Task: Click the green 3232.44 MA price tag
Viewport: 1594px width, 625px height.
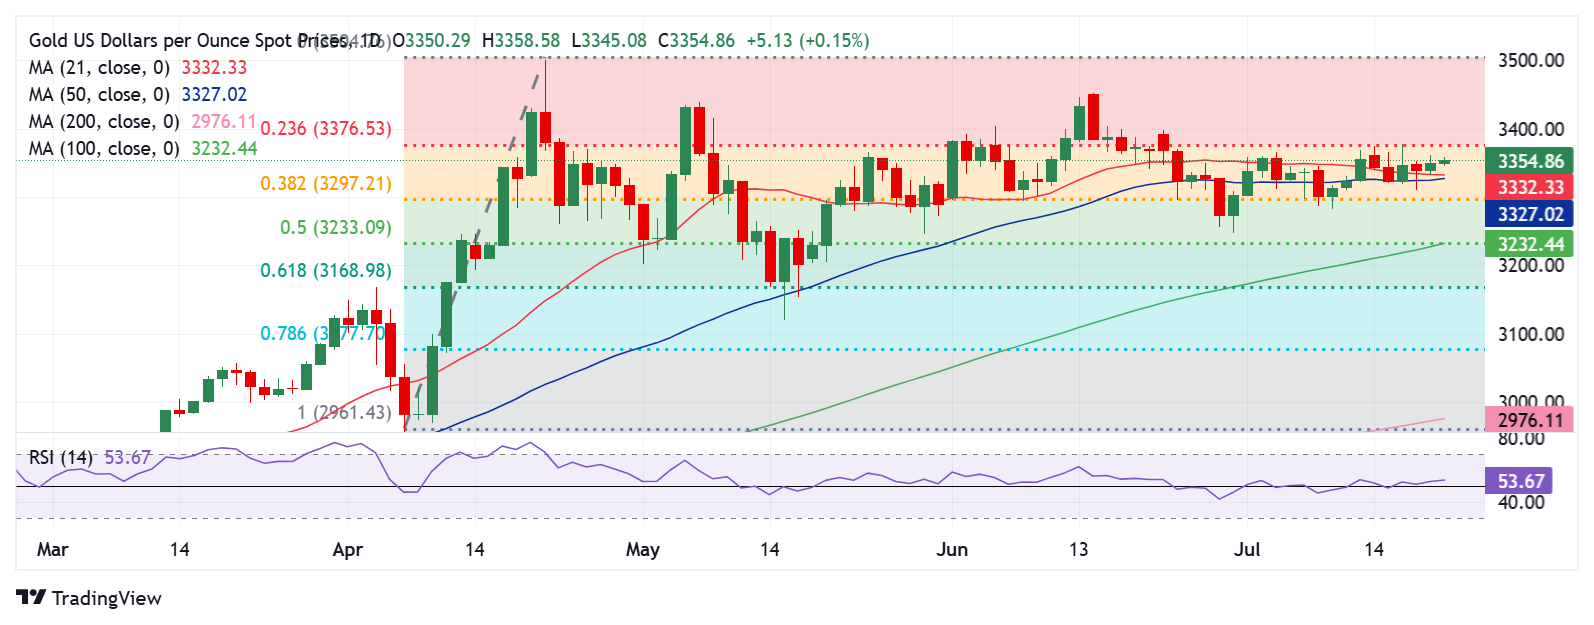Action: (x=1530, y=243)
